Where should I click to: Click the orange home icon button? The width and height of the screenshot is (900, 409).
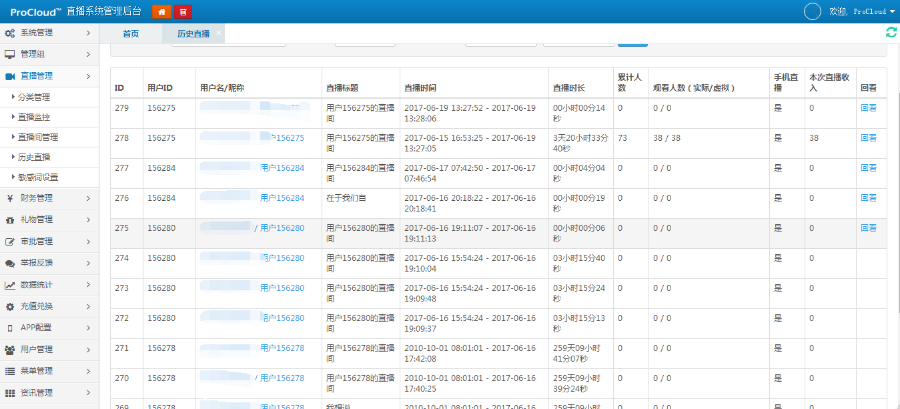click(160, 12)
